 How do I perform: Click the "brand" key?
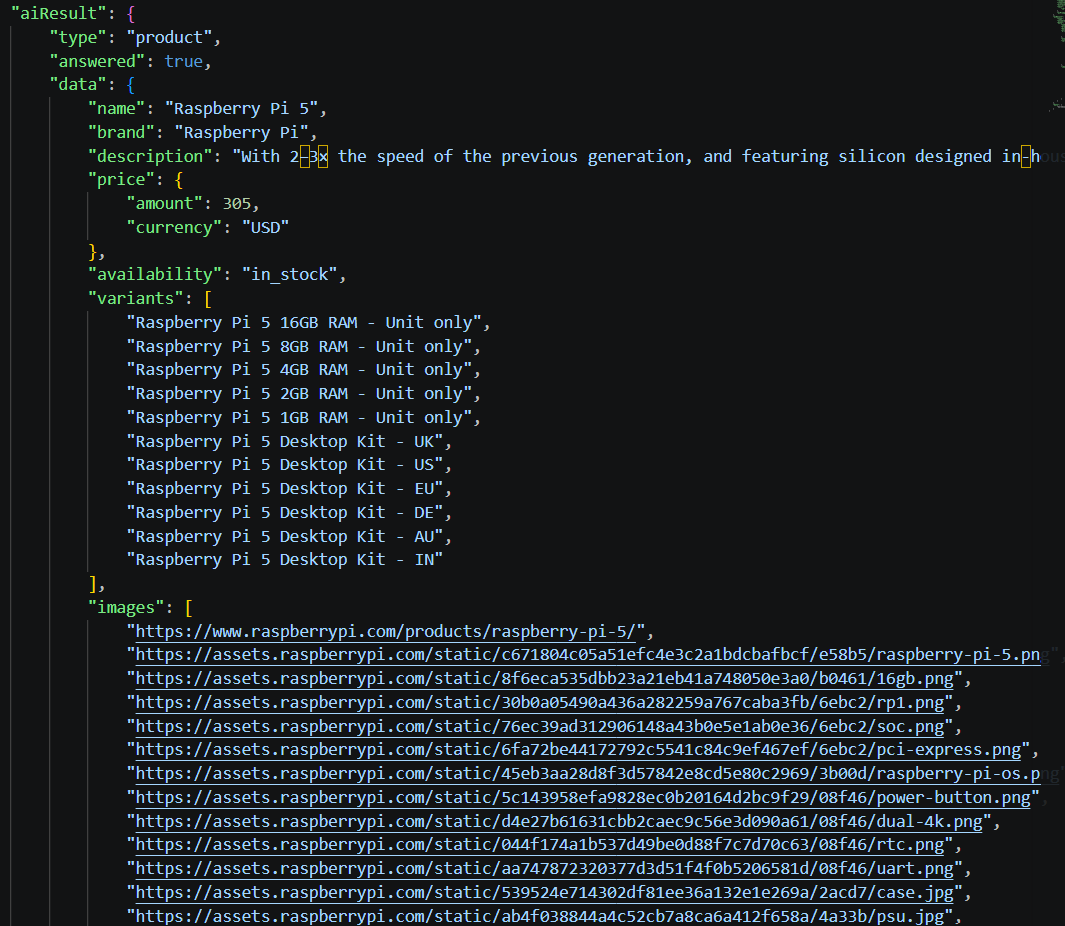click(121, 132)
